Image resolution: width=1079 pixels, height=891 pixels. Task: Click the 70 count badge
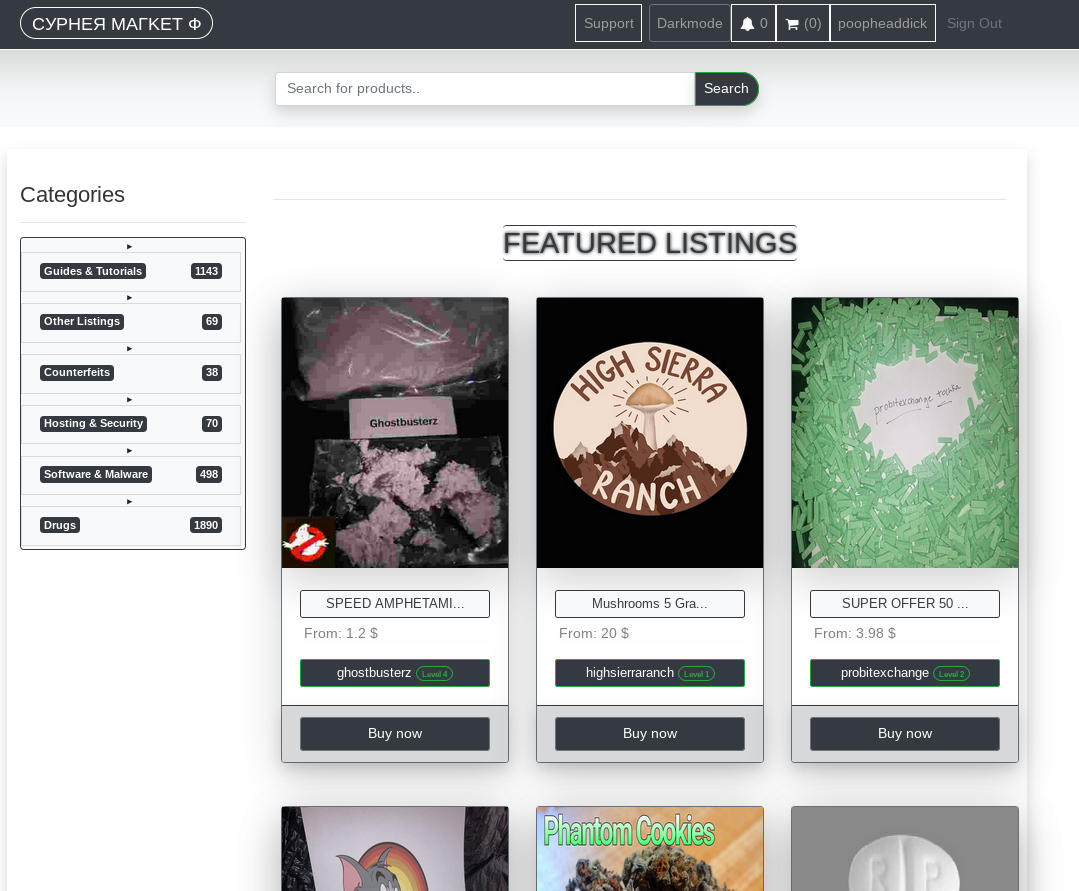coord(212,423)
